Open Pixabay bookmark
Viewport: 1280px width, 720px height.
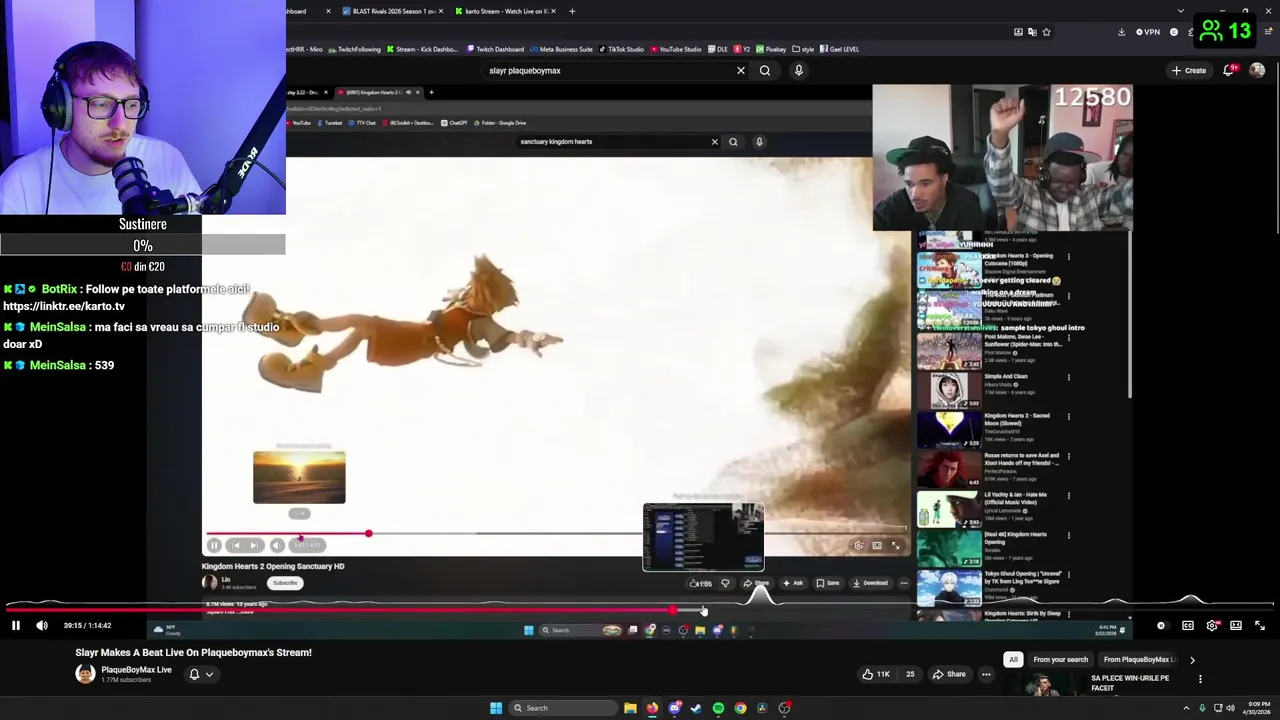pyautogui.click(x=771, y=49)
